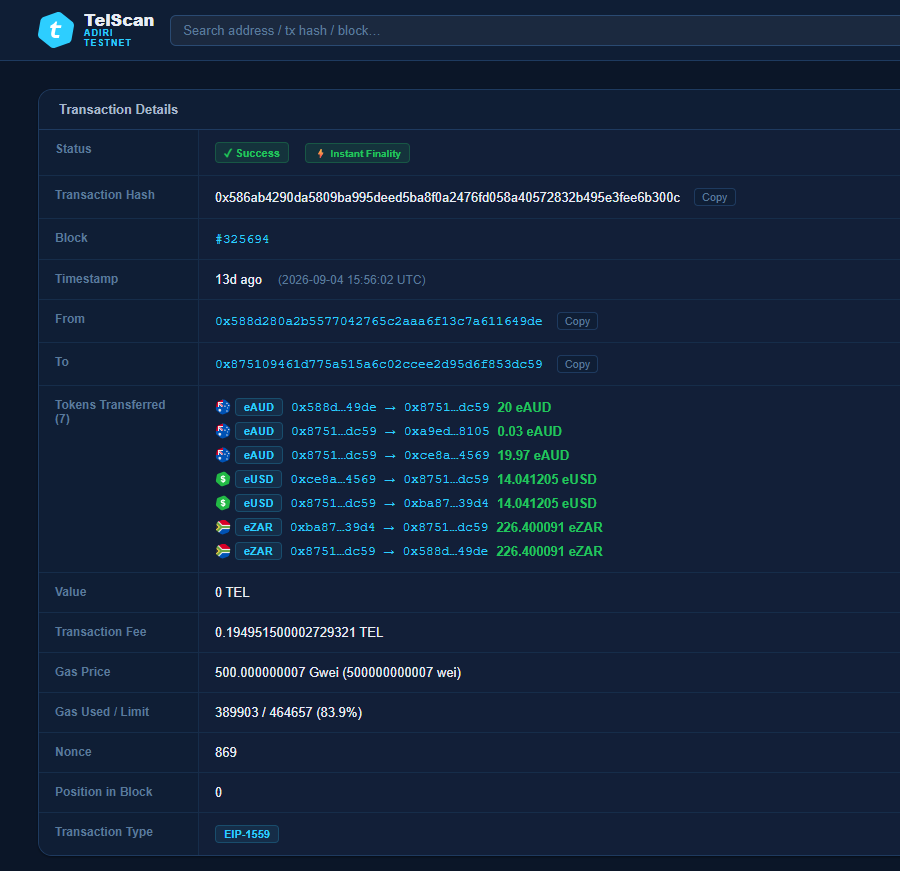
Task: Click the Australian flag icon on 20 eAUD row
Action: (x=223, y=407)
